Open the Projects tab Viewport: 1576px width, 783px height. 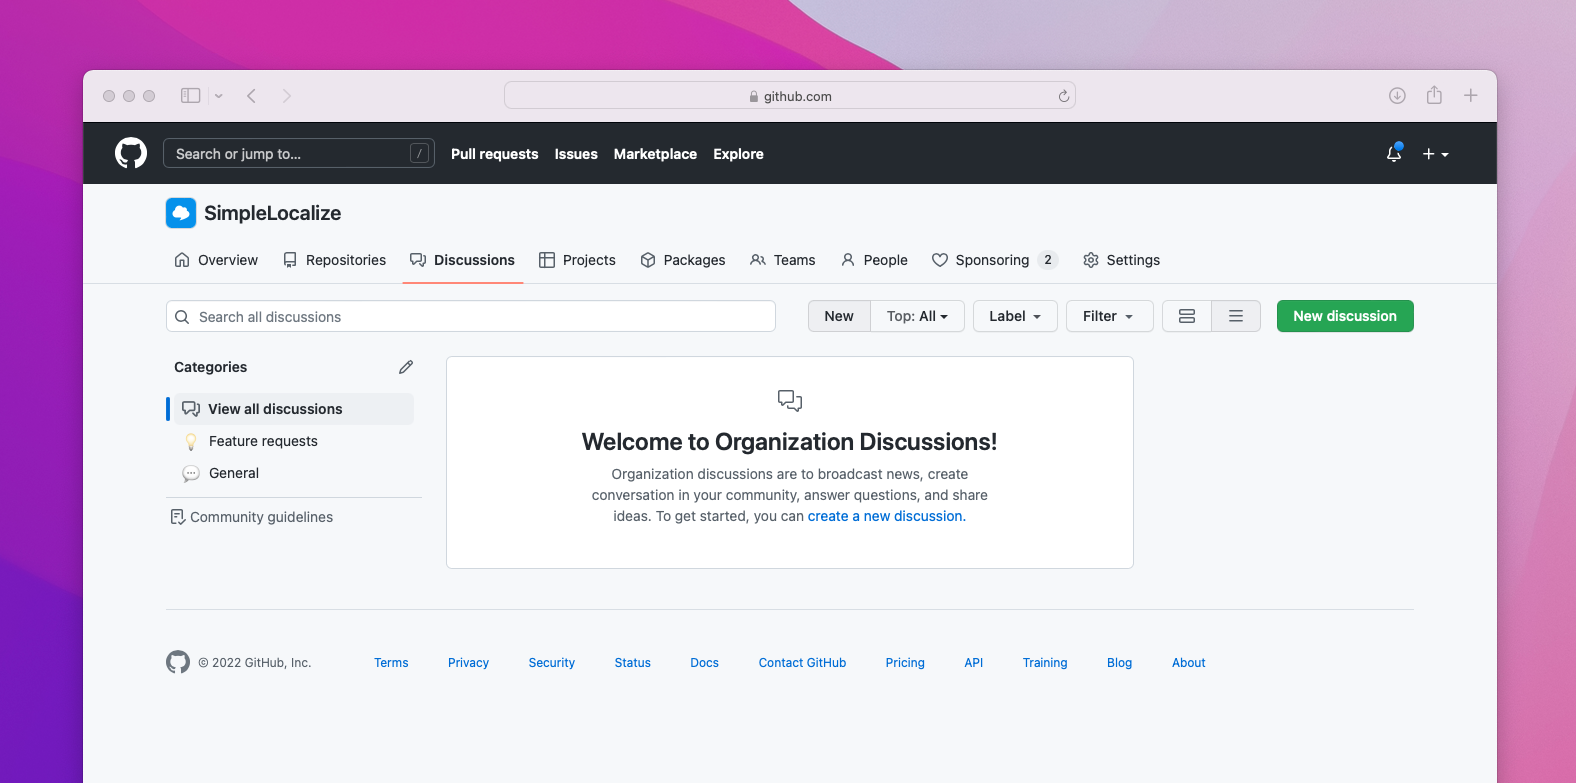click(577, 260)
